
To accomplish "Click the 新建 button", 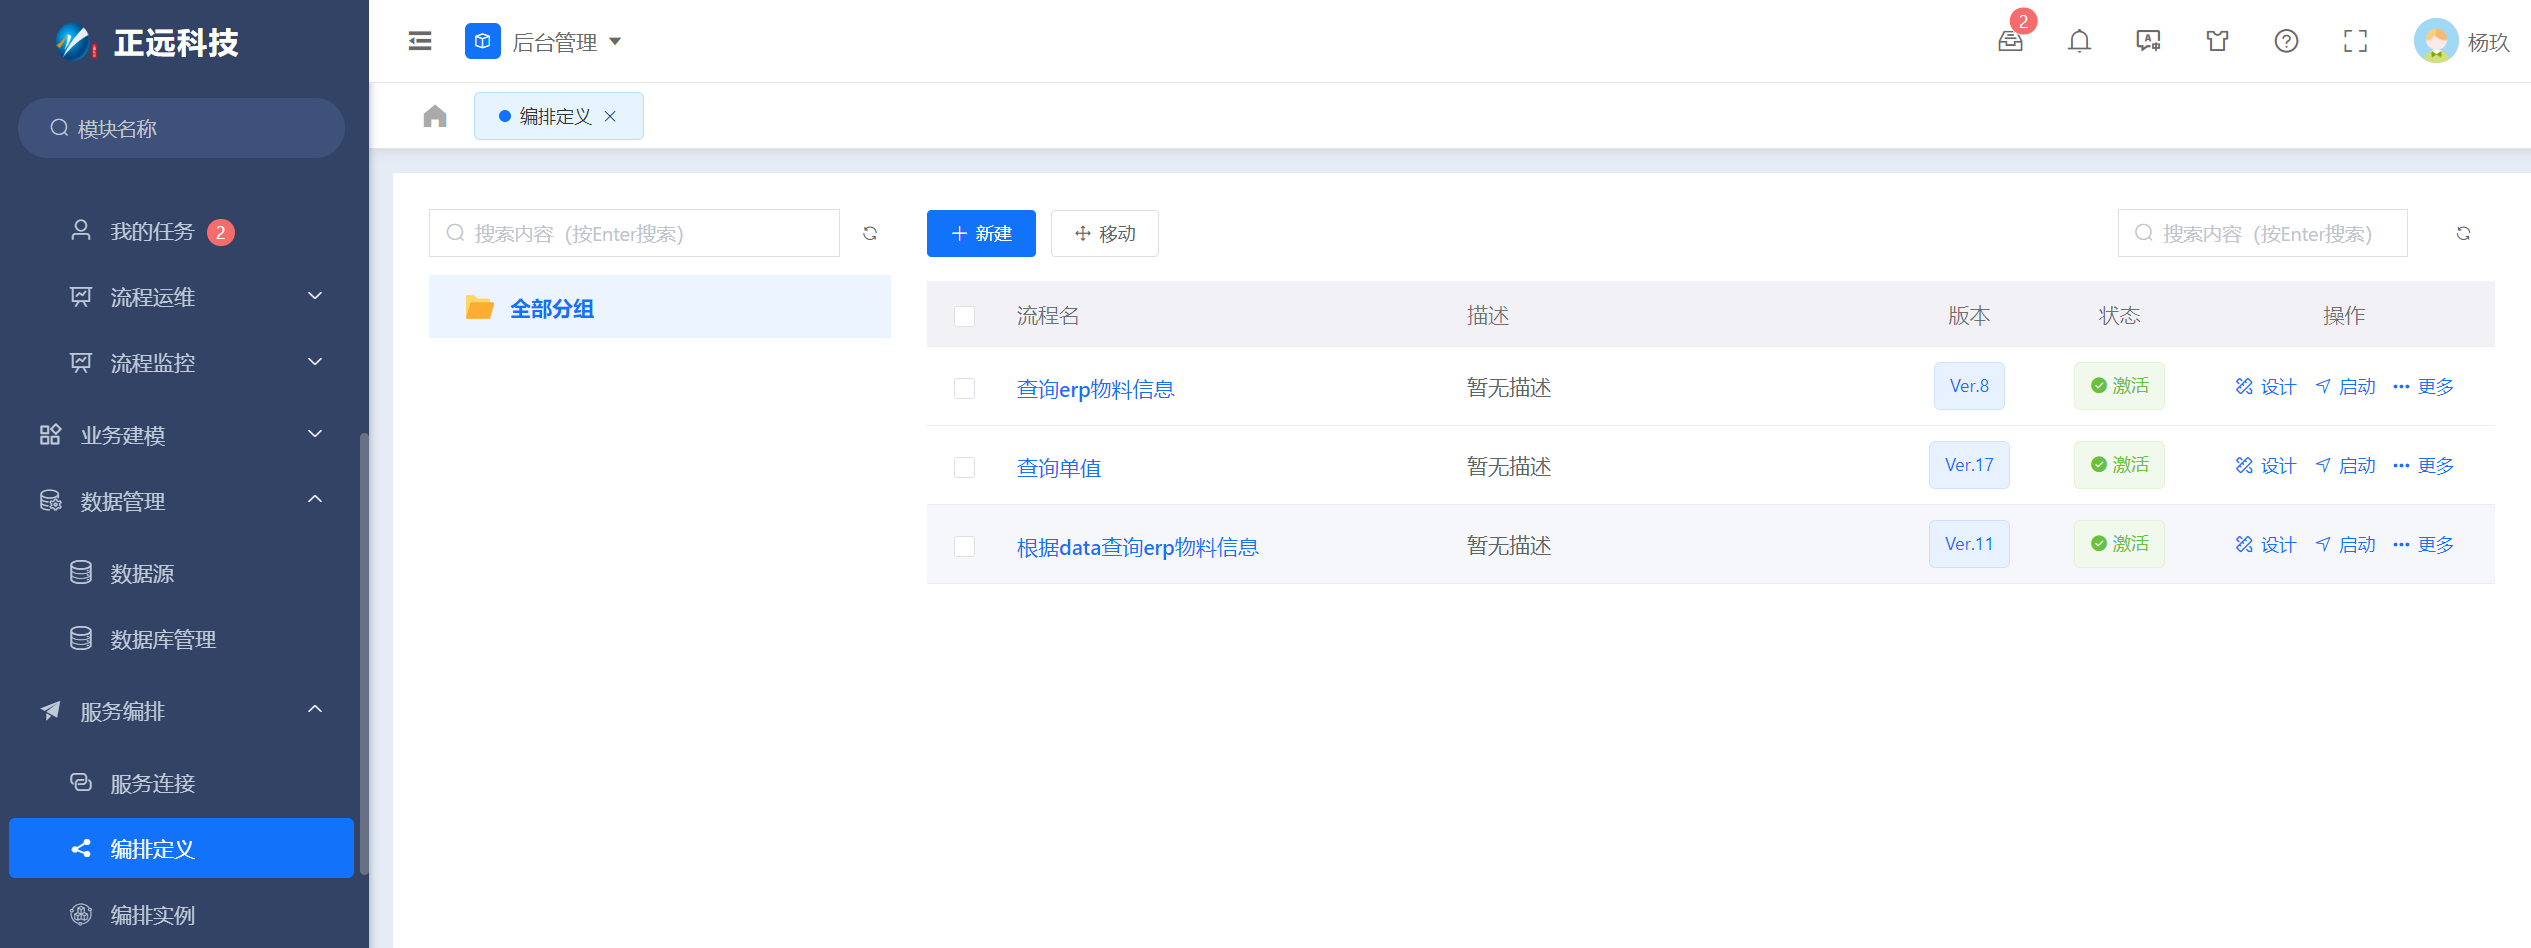I will pos(980,233).
